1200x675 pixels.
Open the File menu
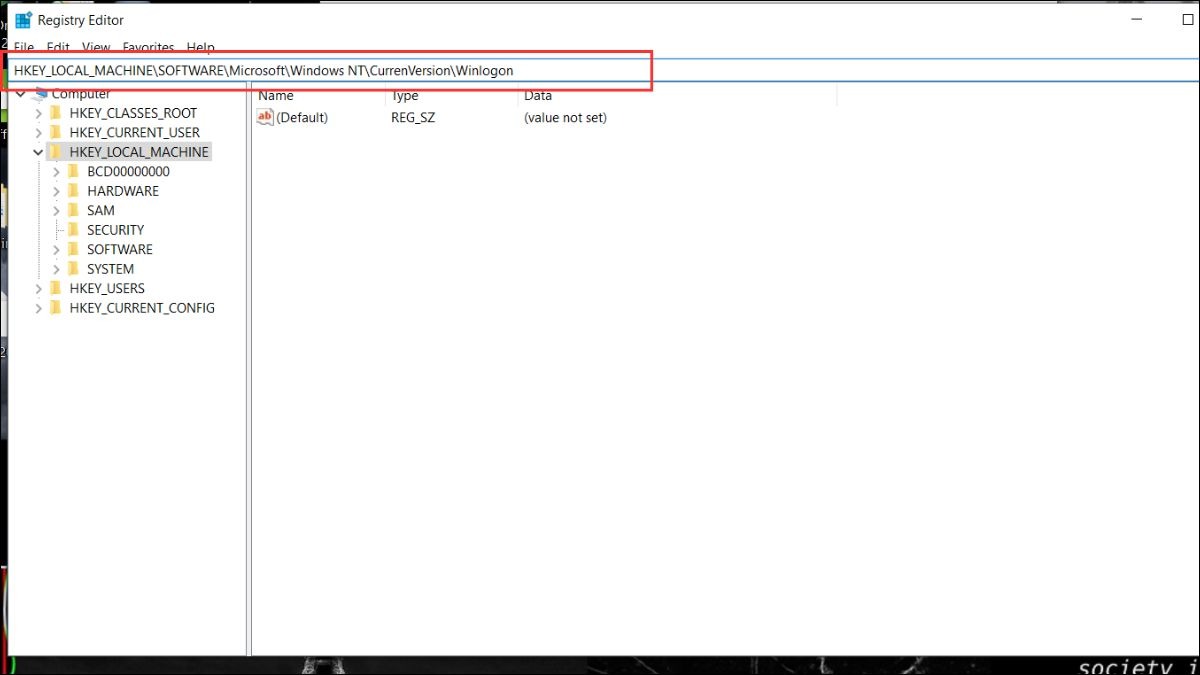point(24,47)
